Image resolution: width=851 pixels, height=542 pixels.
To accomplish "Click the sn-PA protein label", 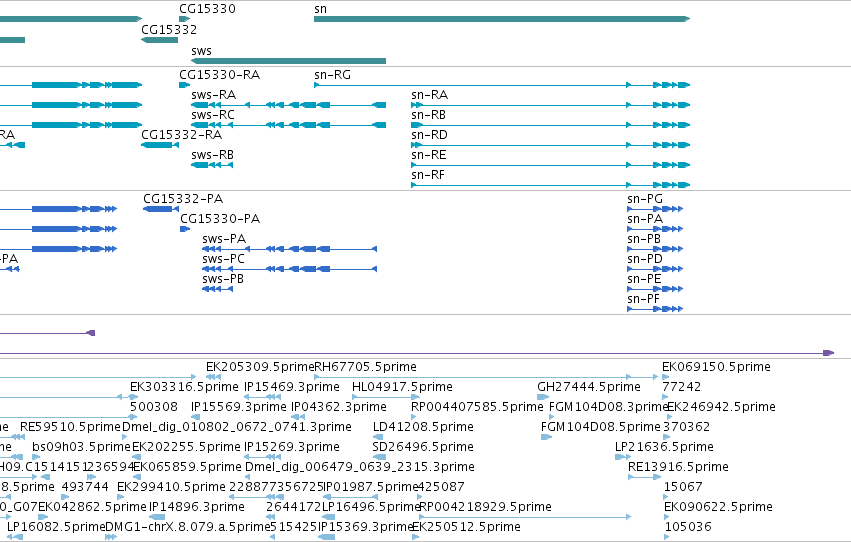I will pyautogui.click(x=645, y=219).
